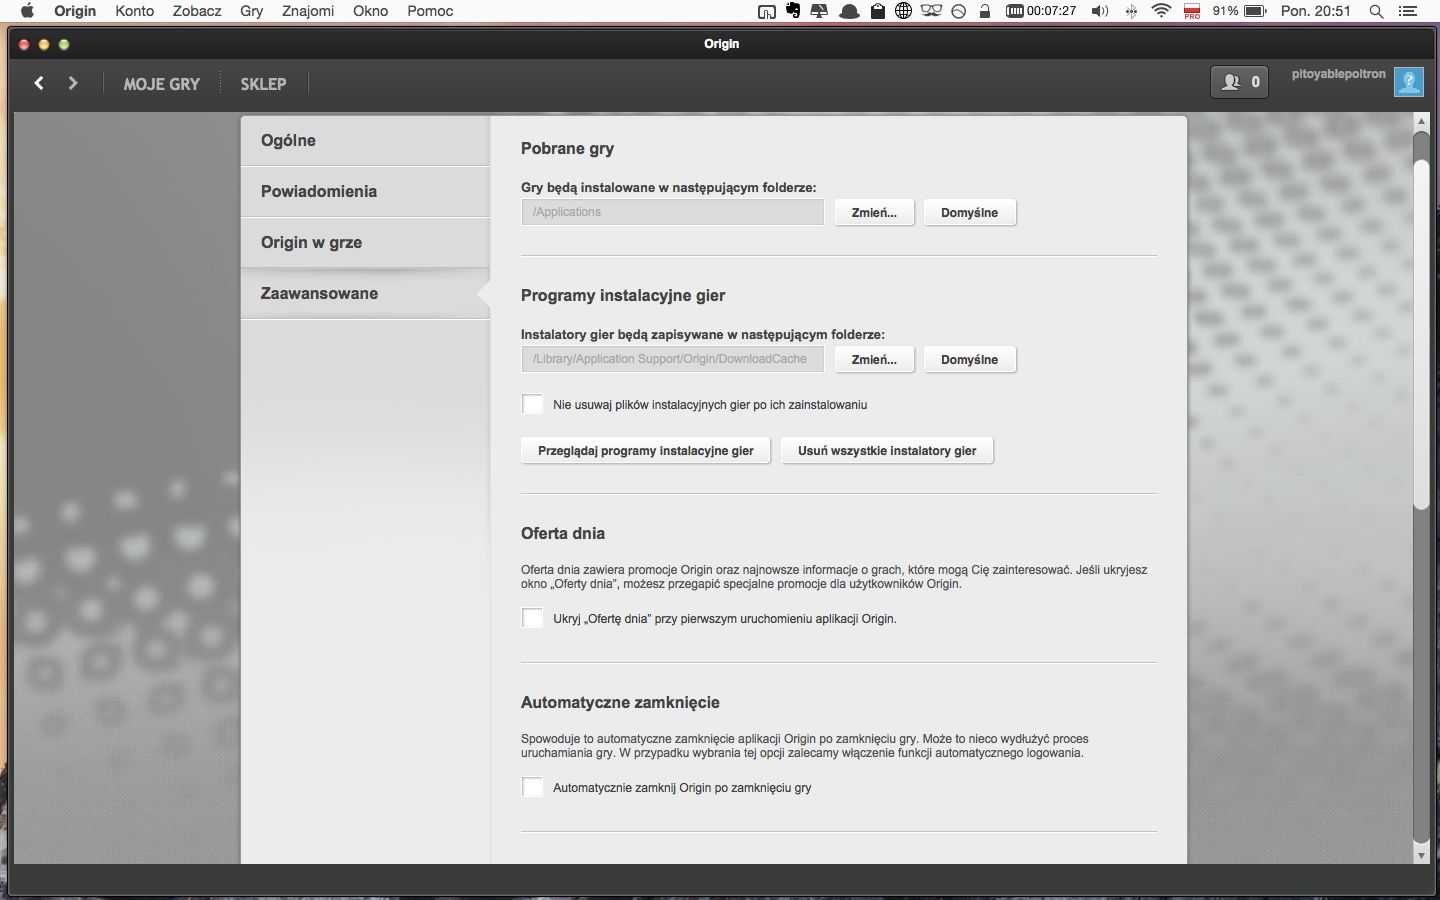The width and height of the screenshot is (1440, 900).
Task: Click the glasses and mustache menu bar icon
Action: [931, 11]
